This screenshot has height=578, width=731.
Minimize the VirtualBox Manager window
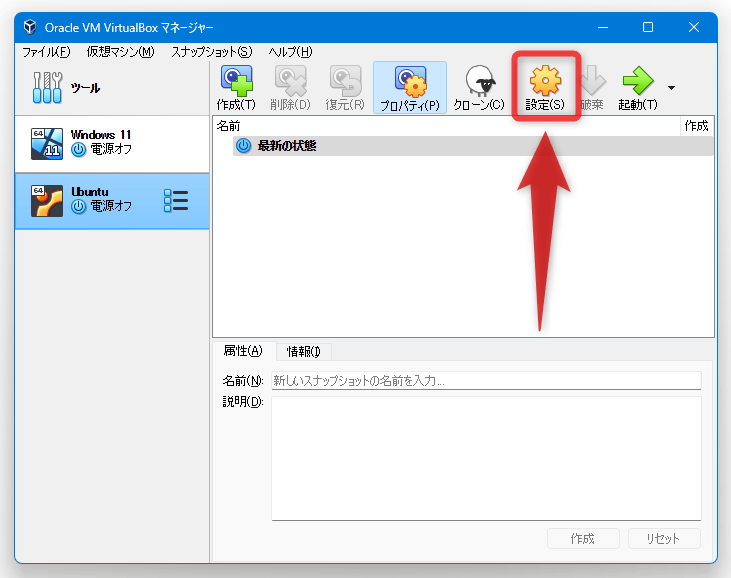click(603, 28)
